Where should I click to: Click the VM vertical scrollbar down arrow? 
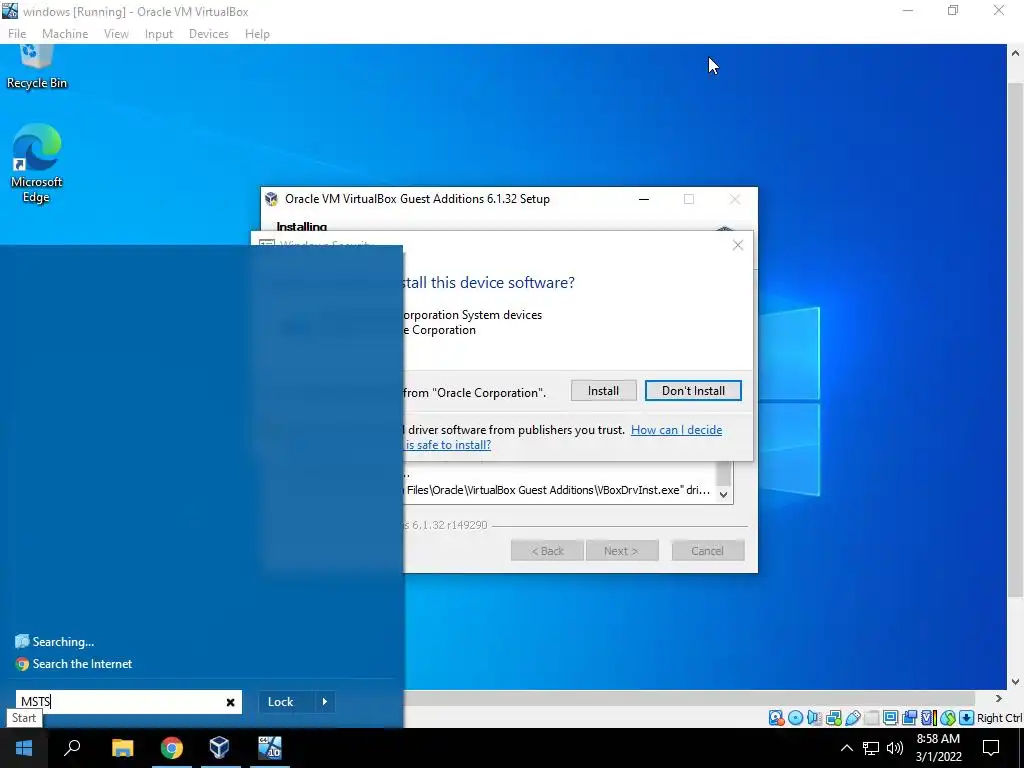coord(1015,682)
